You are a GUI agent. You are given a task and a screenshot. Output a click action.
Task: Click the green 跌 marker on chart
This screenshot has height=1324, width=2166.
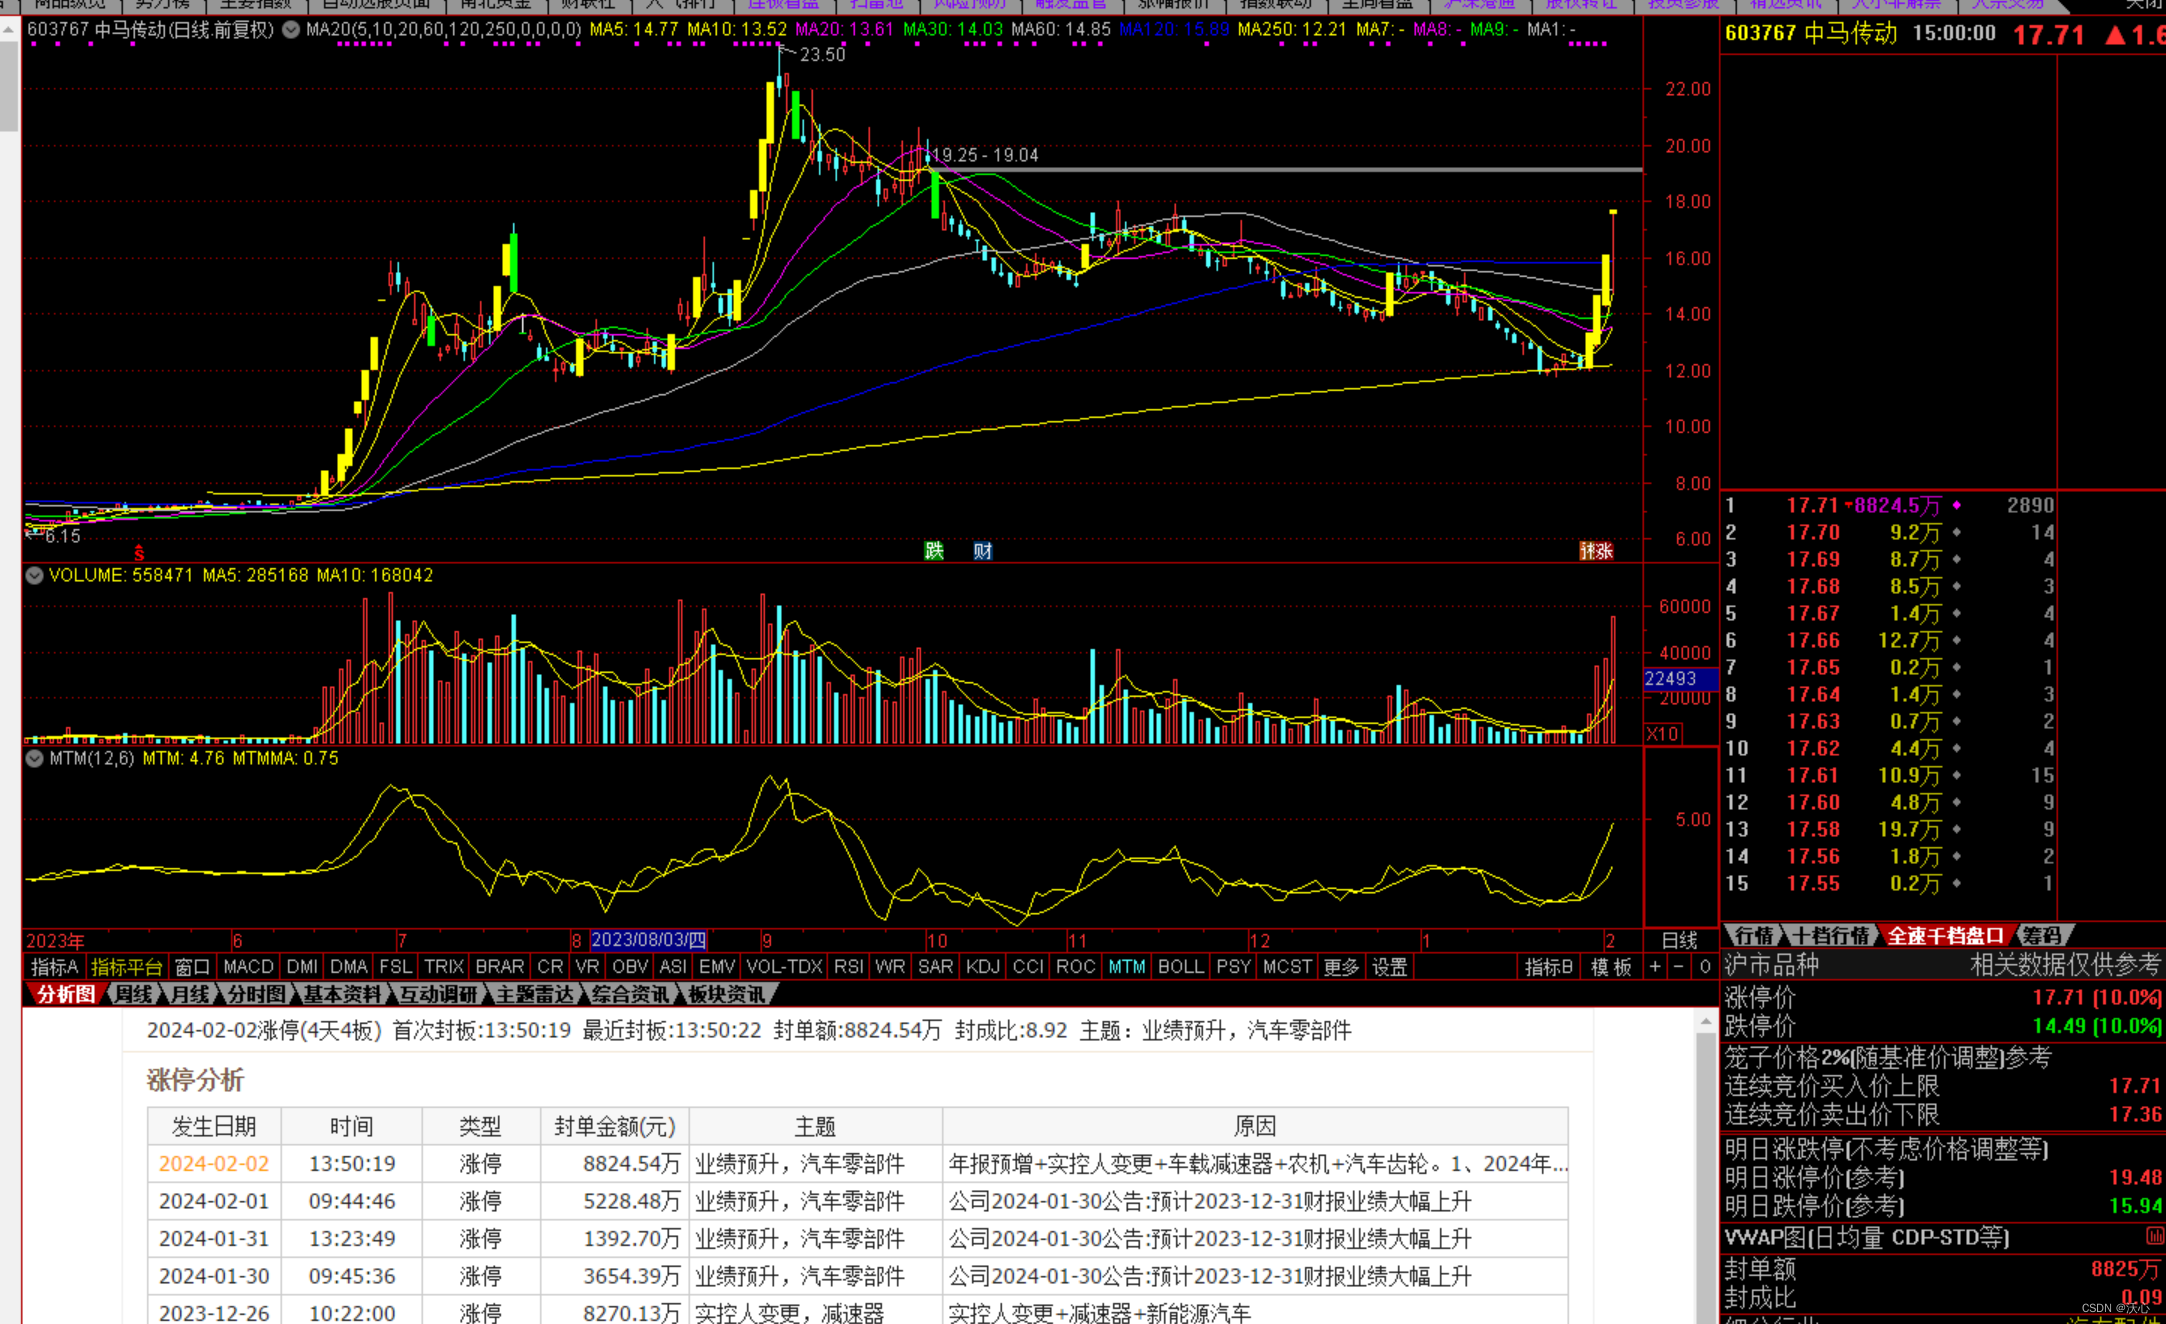click(x=933, y=550)
